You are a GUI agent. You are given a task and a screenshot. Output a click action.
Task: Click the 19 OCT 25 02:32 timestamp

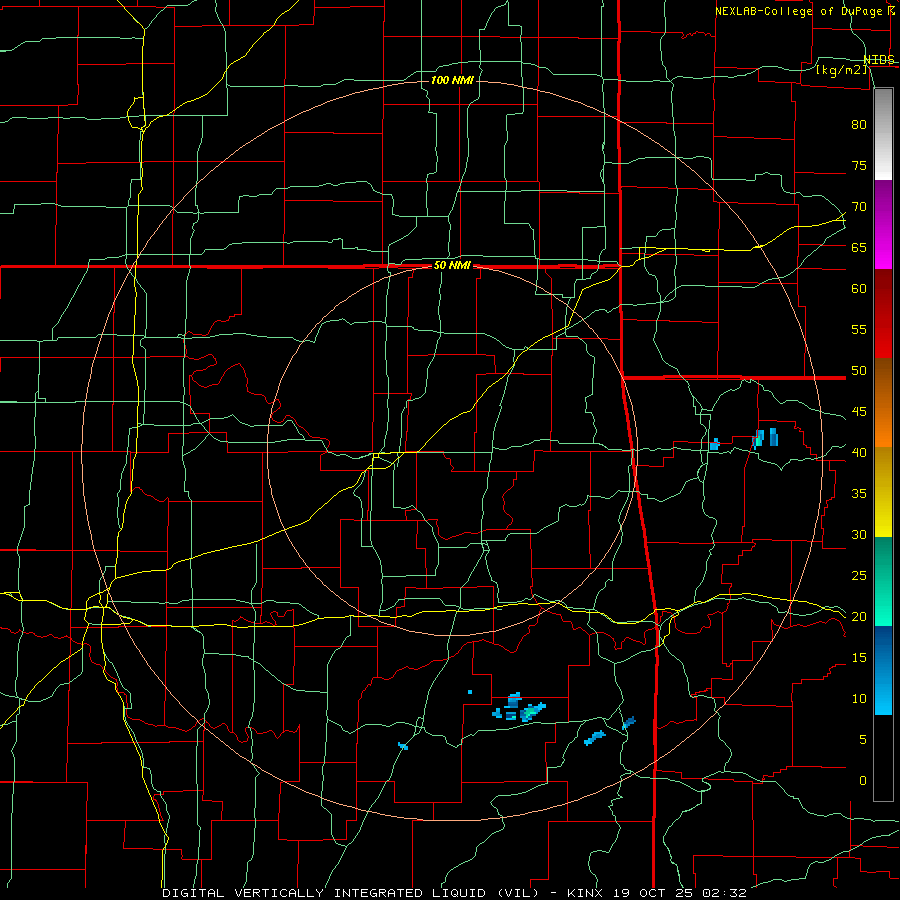click(680, 893)
